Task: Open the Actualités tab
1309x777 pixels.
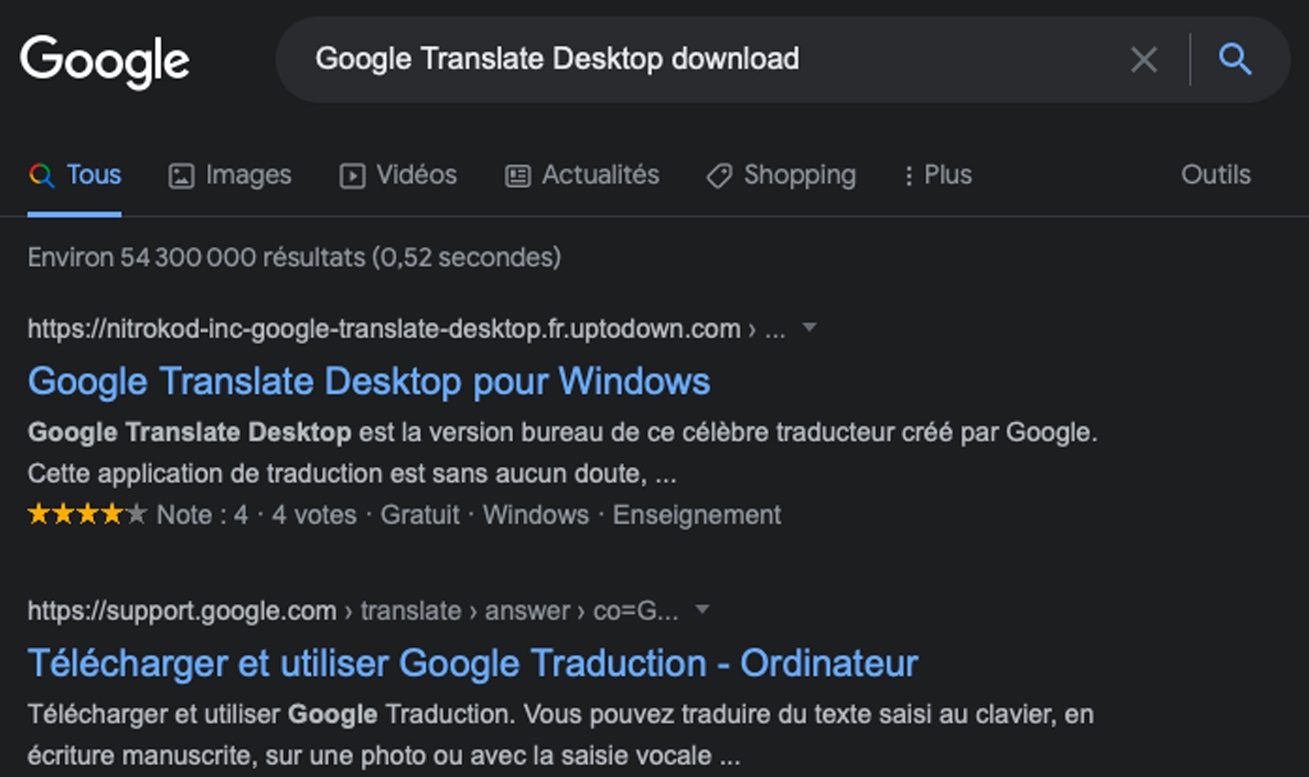Action: pos(582,175)
